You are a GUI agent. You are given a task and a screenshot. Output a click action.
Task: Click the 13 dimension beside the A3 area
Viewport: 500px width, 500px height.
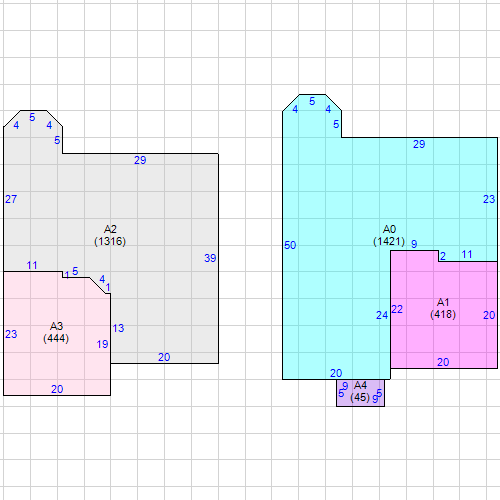point(118,328)
